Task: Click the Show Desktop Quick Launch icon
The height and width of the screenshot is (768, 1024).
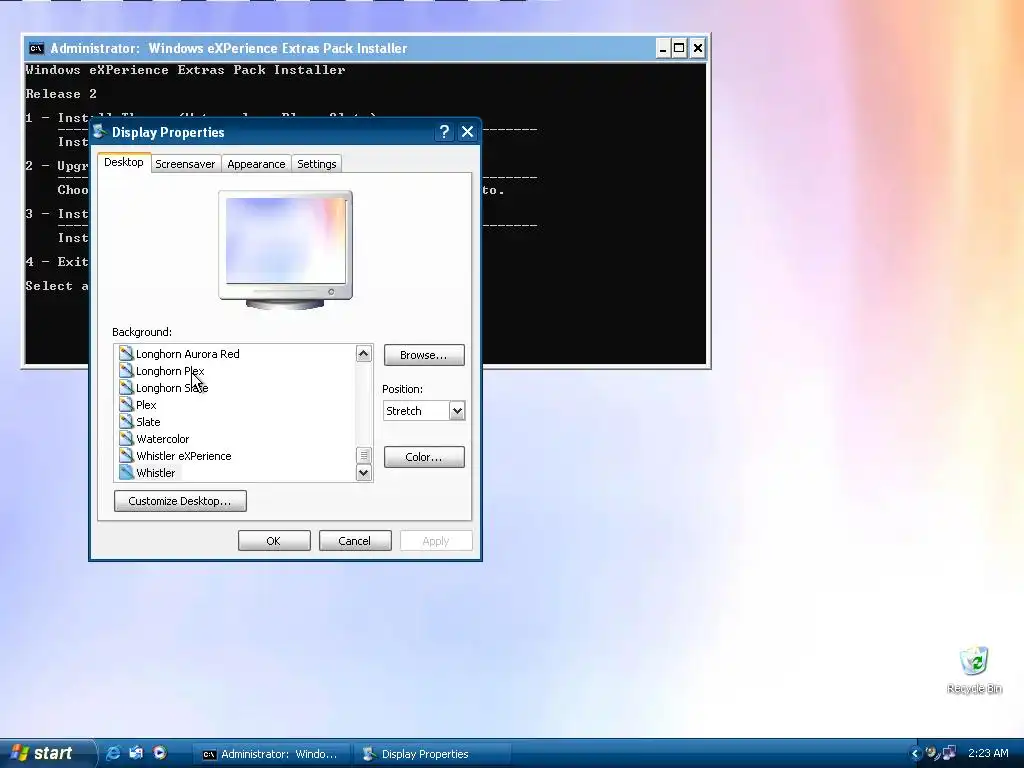Action: coord(136,754)
